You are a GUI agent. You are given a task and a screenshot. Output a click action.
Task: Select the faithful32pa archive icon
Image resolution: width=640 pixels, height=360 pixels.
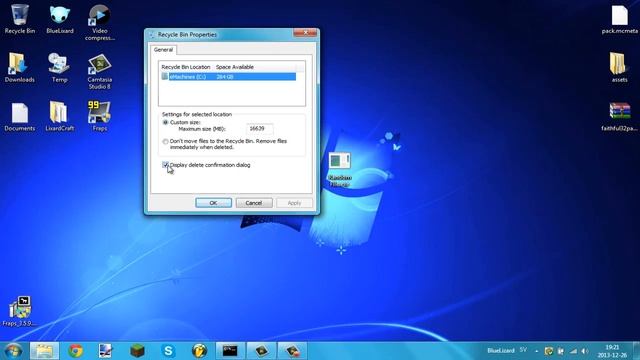619,117
